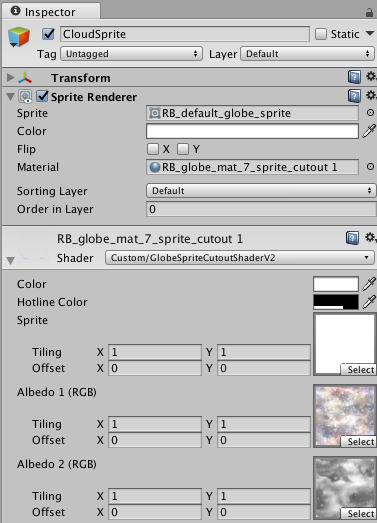Click the Inspector lock icon
Viewport: 377px width, 523px height.
coord(369,13)
